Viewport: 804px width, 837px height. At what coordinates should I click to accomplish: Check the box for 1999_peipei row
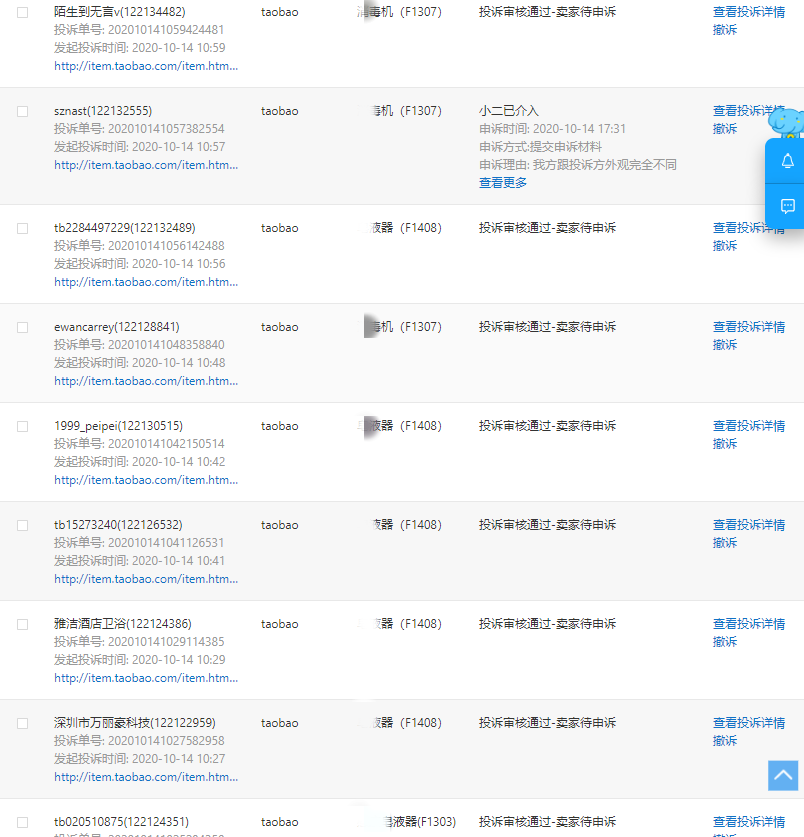click(22, 426)
